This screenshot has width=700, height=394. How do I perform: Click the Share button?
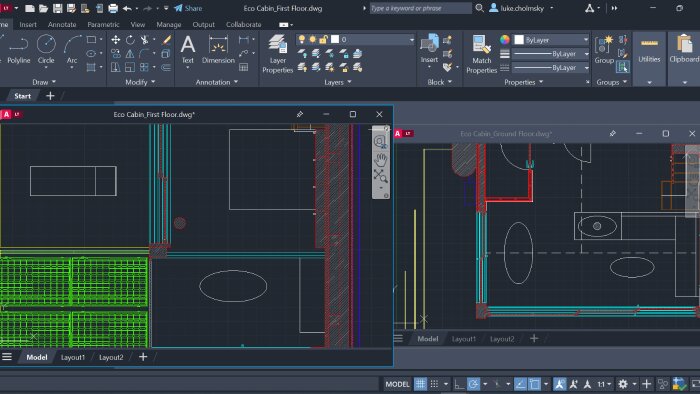(x=188, y=8)
